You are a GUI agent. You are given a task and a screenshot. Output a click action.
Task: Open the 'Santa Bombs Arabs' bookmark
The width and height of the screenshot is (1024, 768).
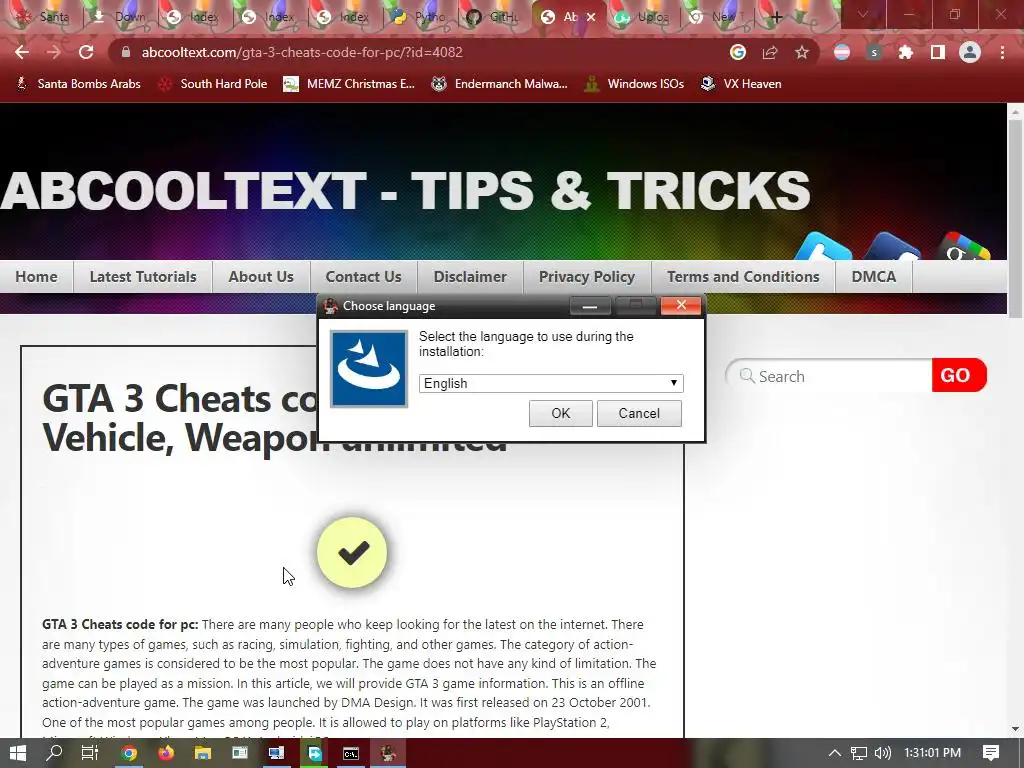78,84
